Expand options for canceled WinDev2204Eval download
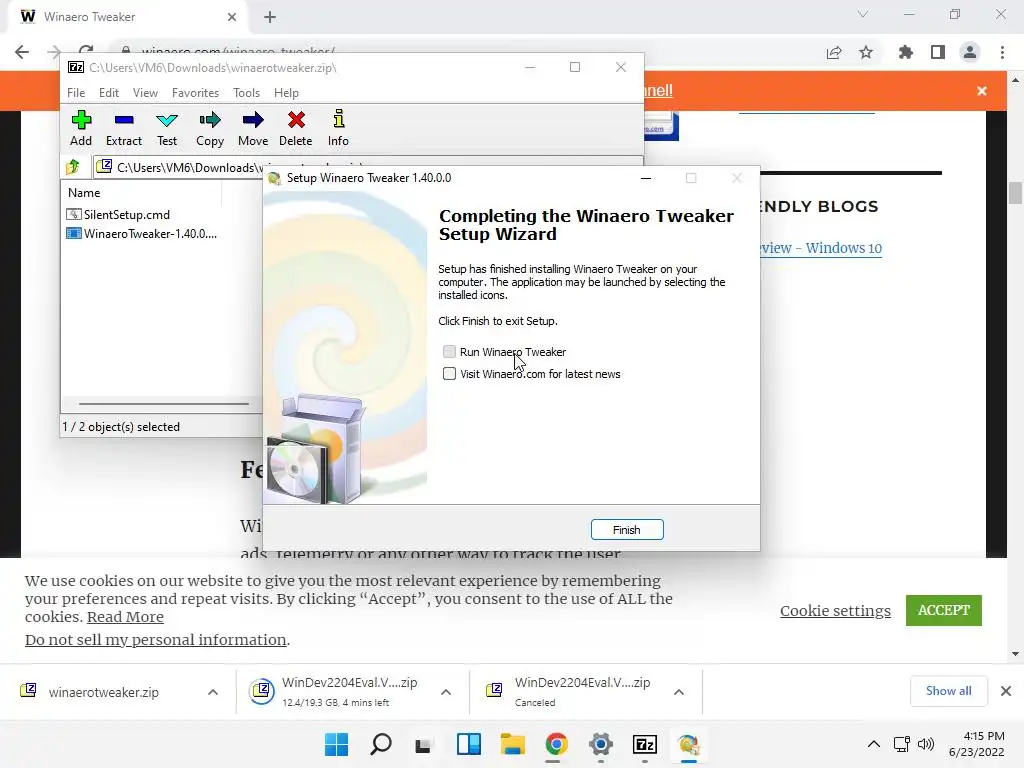Screen dimensions: 1024x768 [x=679, y=692]
